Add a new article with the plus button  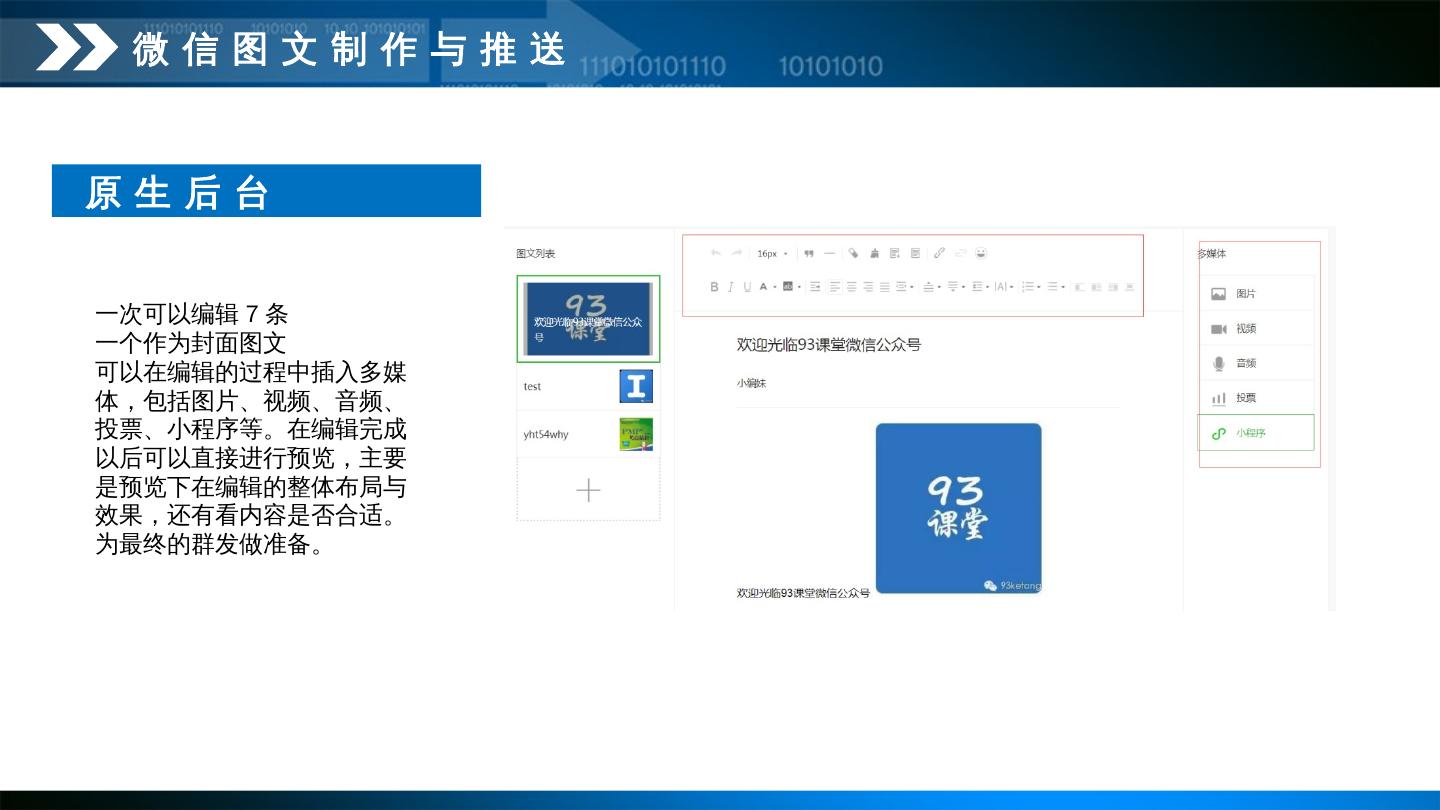tap(588, 490)
